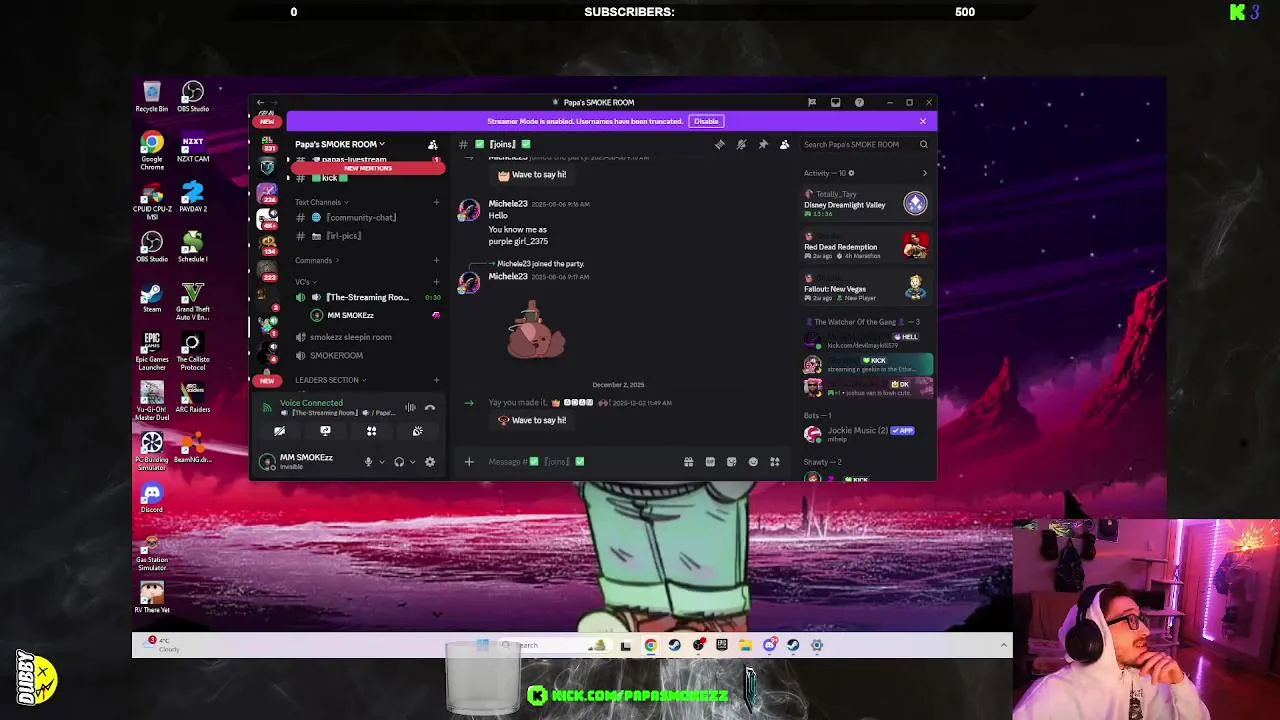Click plus to attach file to message
The width and height of the screenshot is (1280, 720).
click(469, 461)
